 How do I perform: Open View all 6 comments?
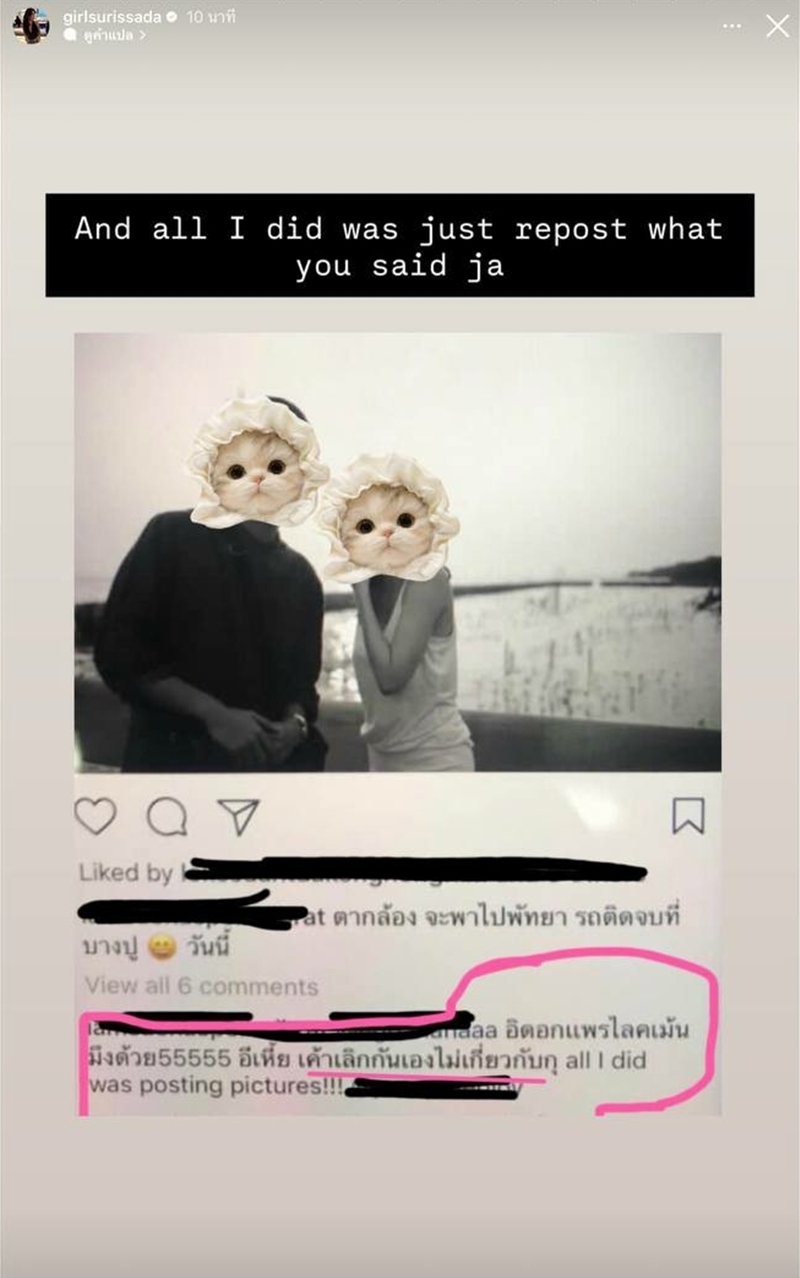(202, 986)
